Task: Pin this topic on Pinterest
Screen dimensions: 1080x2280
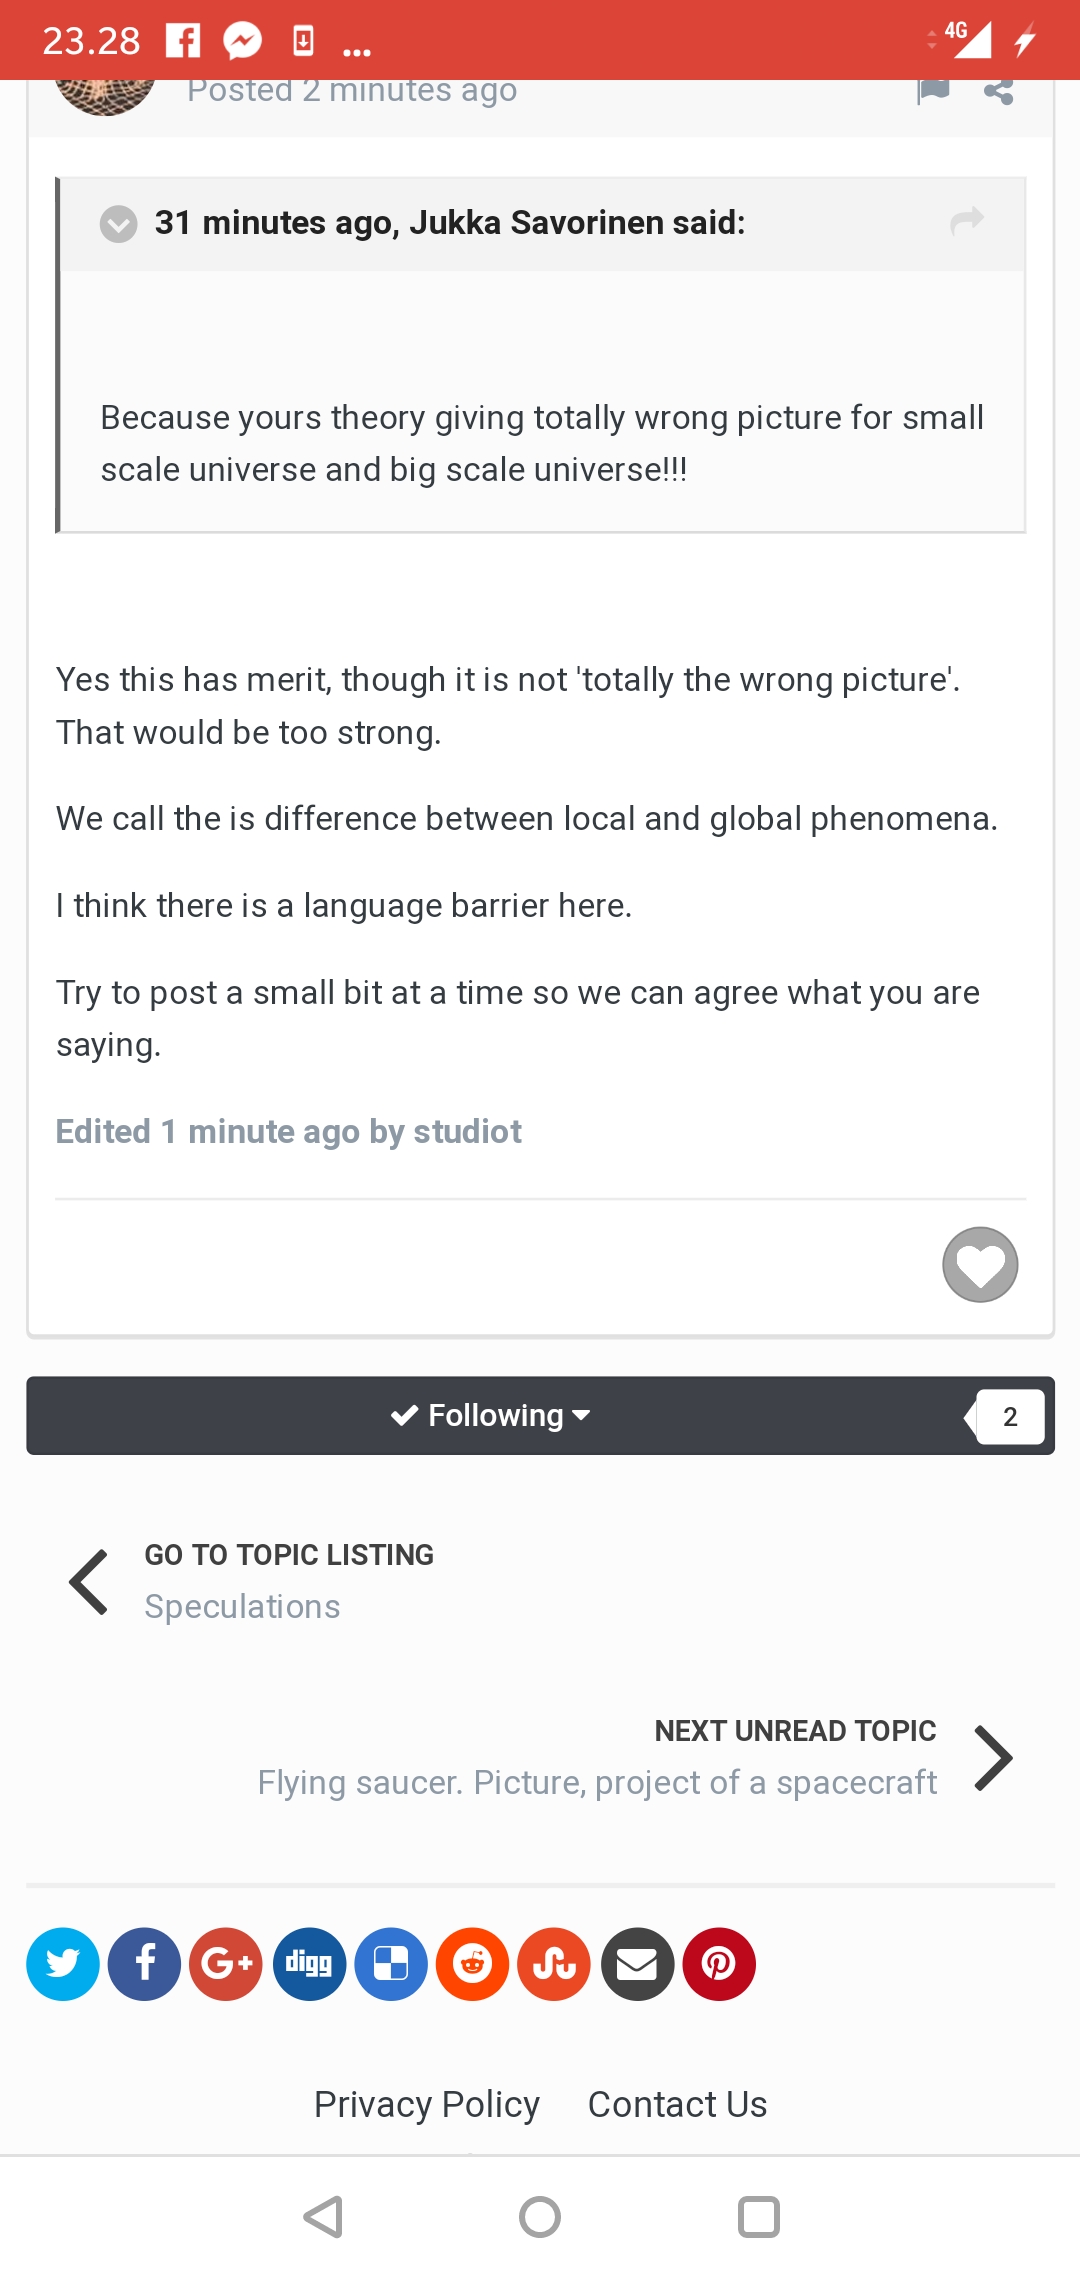Action: coord(719,1964)
